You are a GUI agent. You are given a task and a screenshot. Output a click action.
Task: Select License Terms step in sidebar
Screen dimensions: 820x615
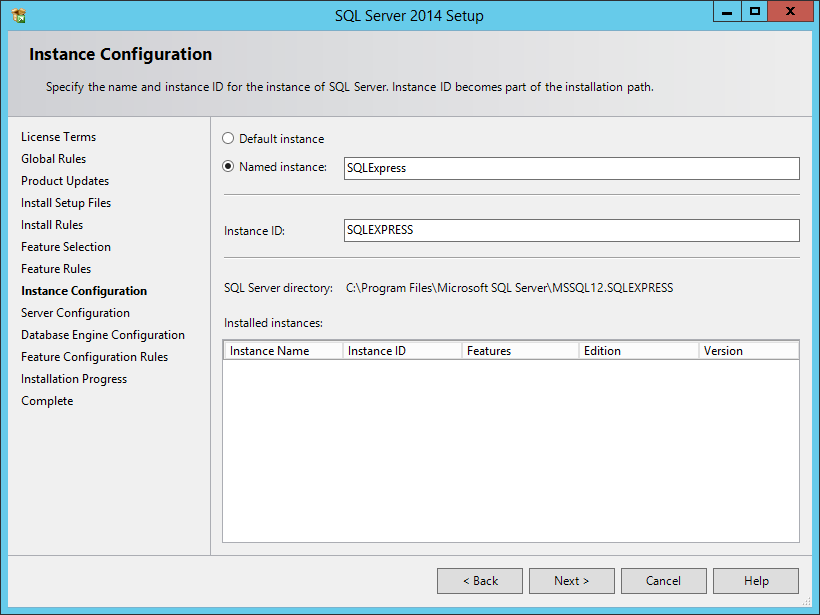(59, 137)
